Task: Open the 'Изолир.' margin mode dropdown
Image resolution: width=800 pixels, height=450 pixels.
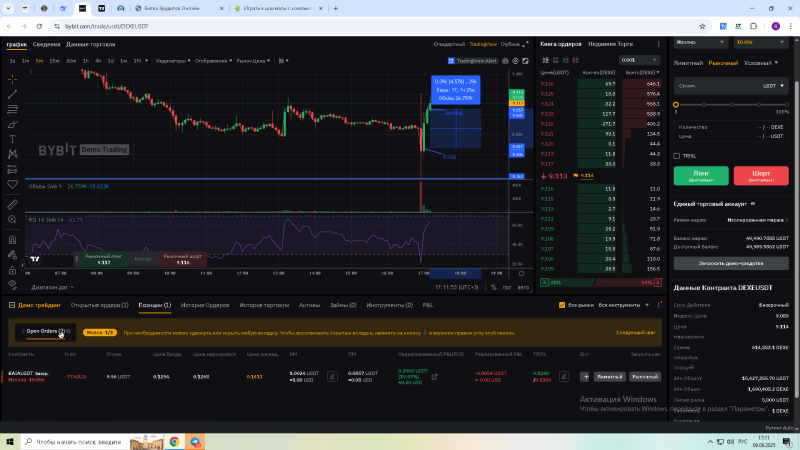Action: click(699, 42)
